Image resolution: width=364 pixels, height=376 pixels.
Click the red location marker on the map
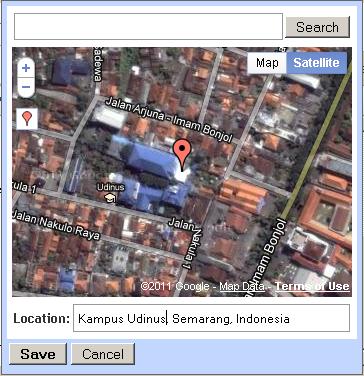(x=183, y=155)
